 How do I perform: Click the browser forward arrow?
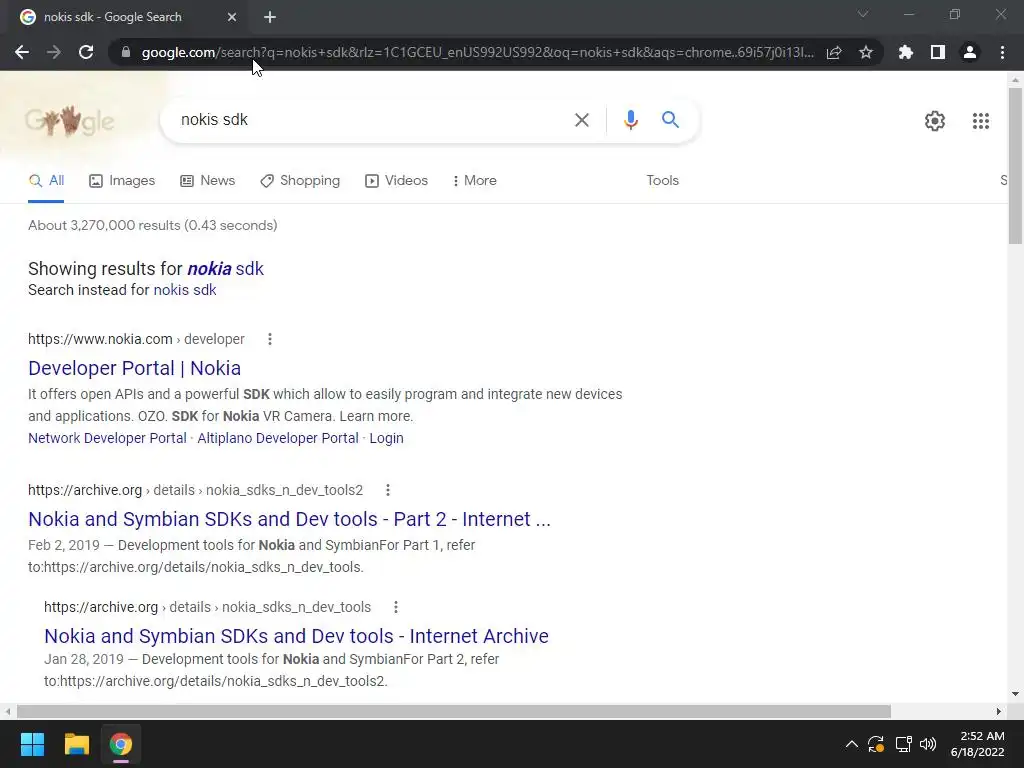click(x=54, y=52)
